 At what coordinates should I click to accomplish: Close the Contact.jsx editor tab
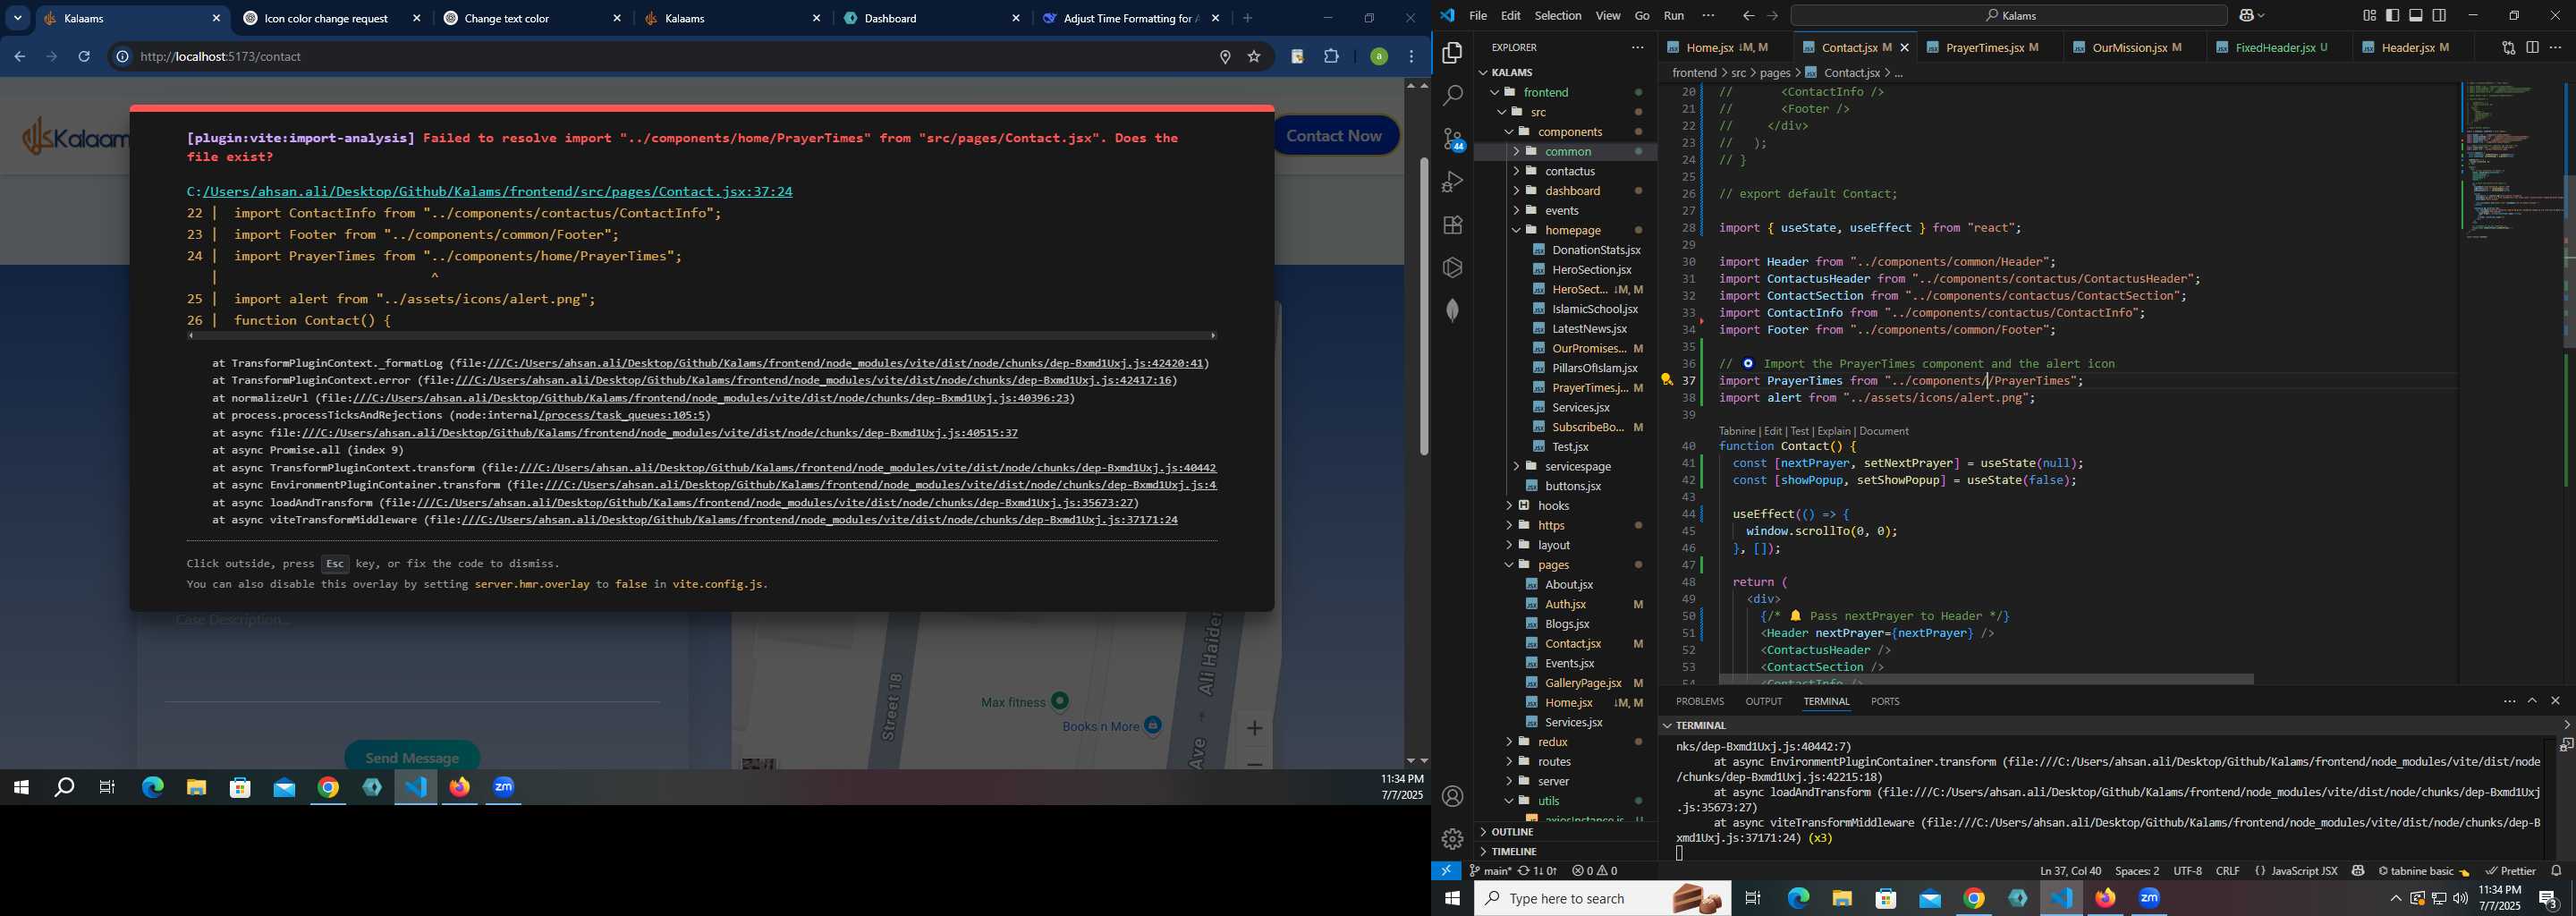[x=1904, y=48]
